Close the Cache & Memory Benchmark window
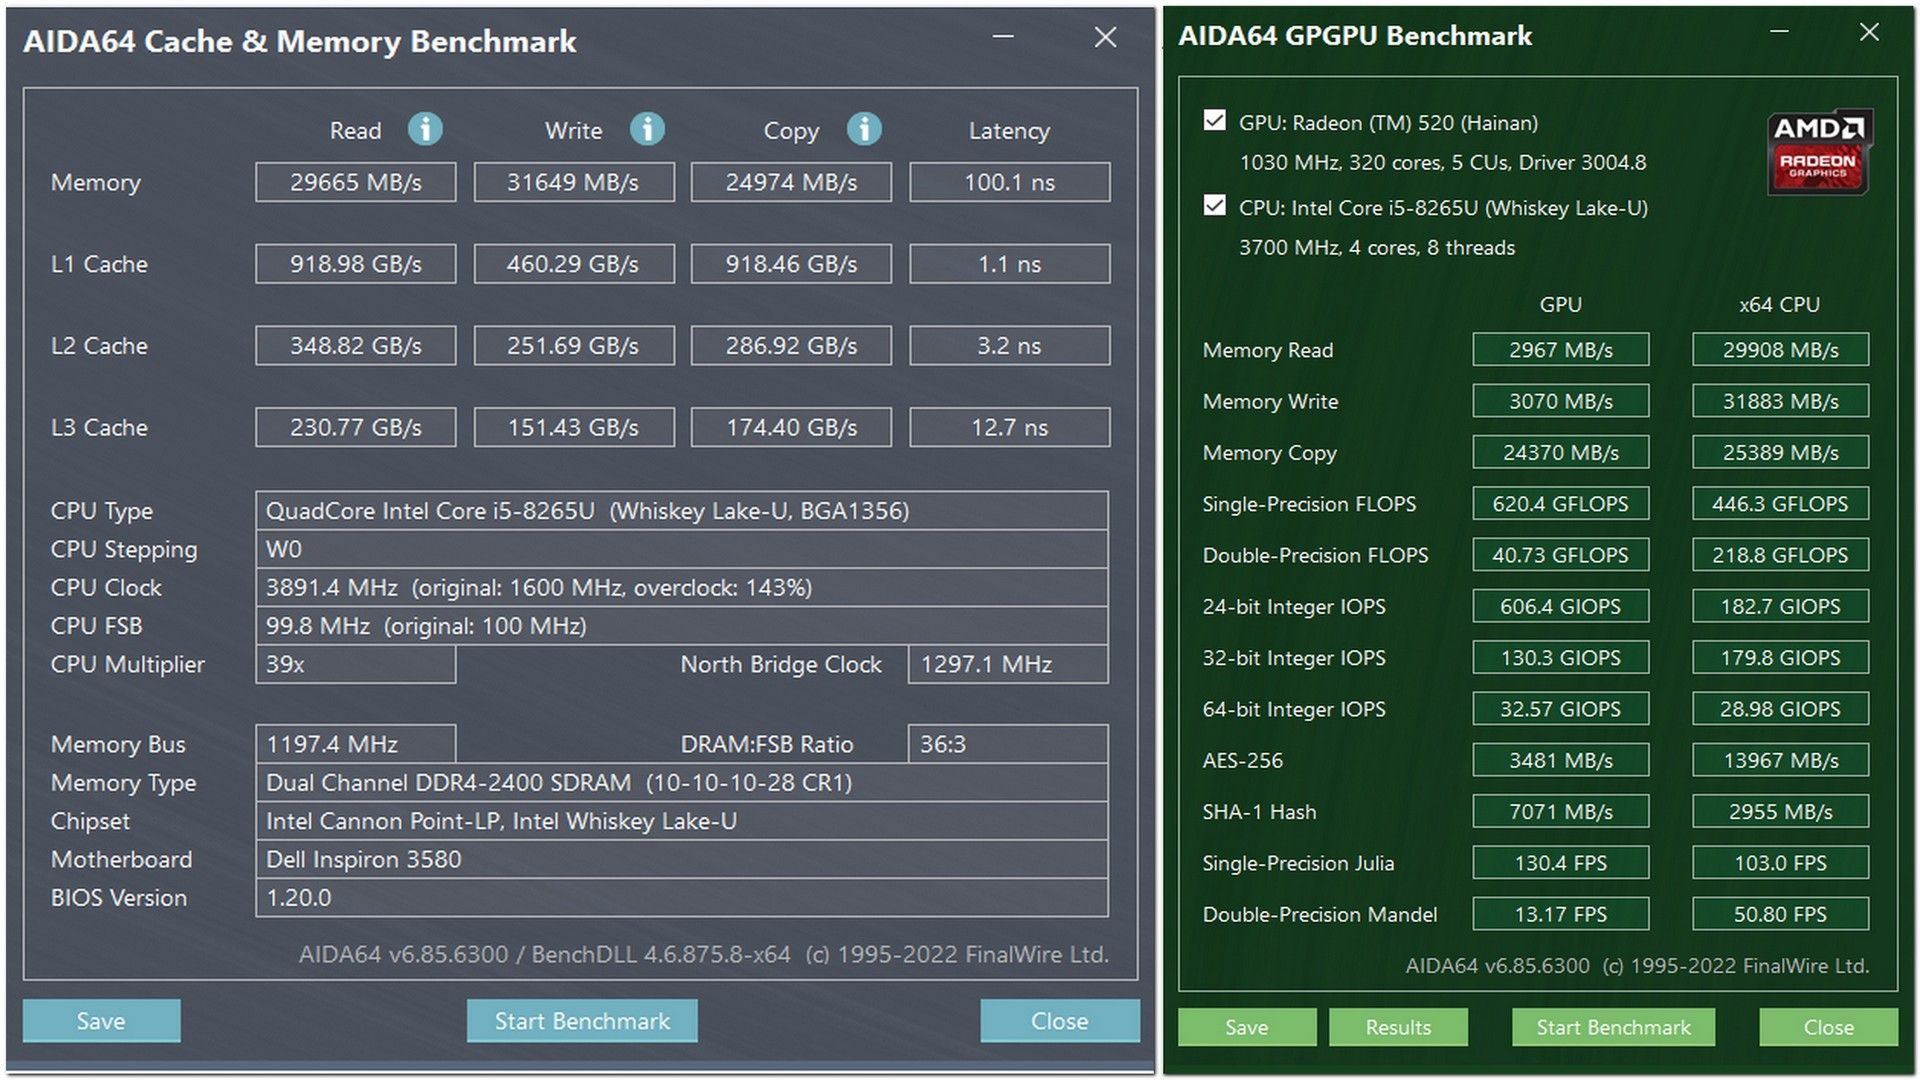The image size is (1920, 1080). 1104,38
